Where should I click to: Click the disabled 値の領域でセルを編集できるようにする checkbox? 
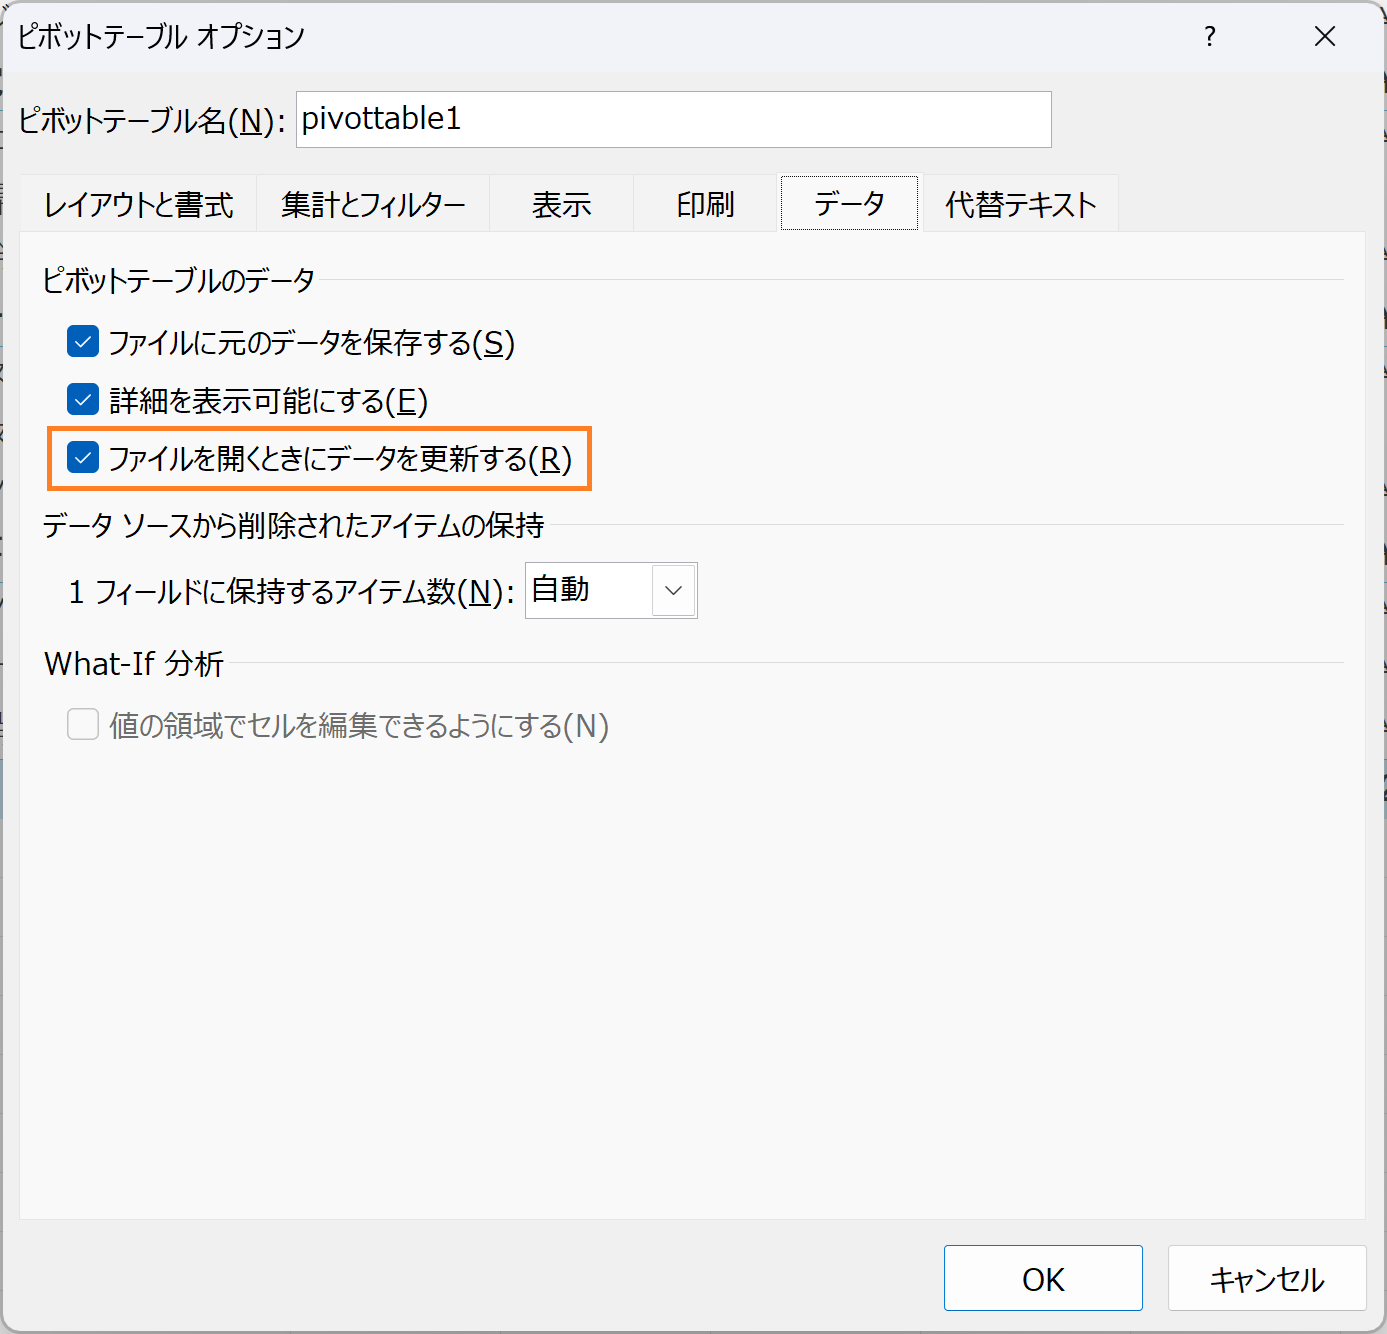(83, 724)
